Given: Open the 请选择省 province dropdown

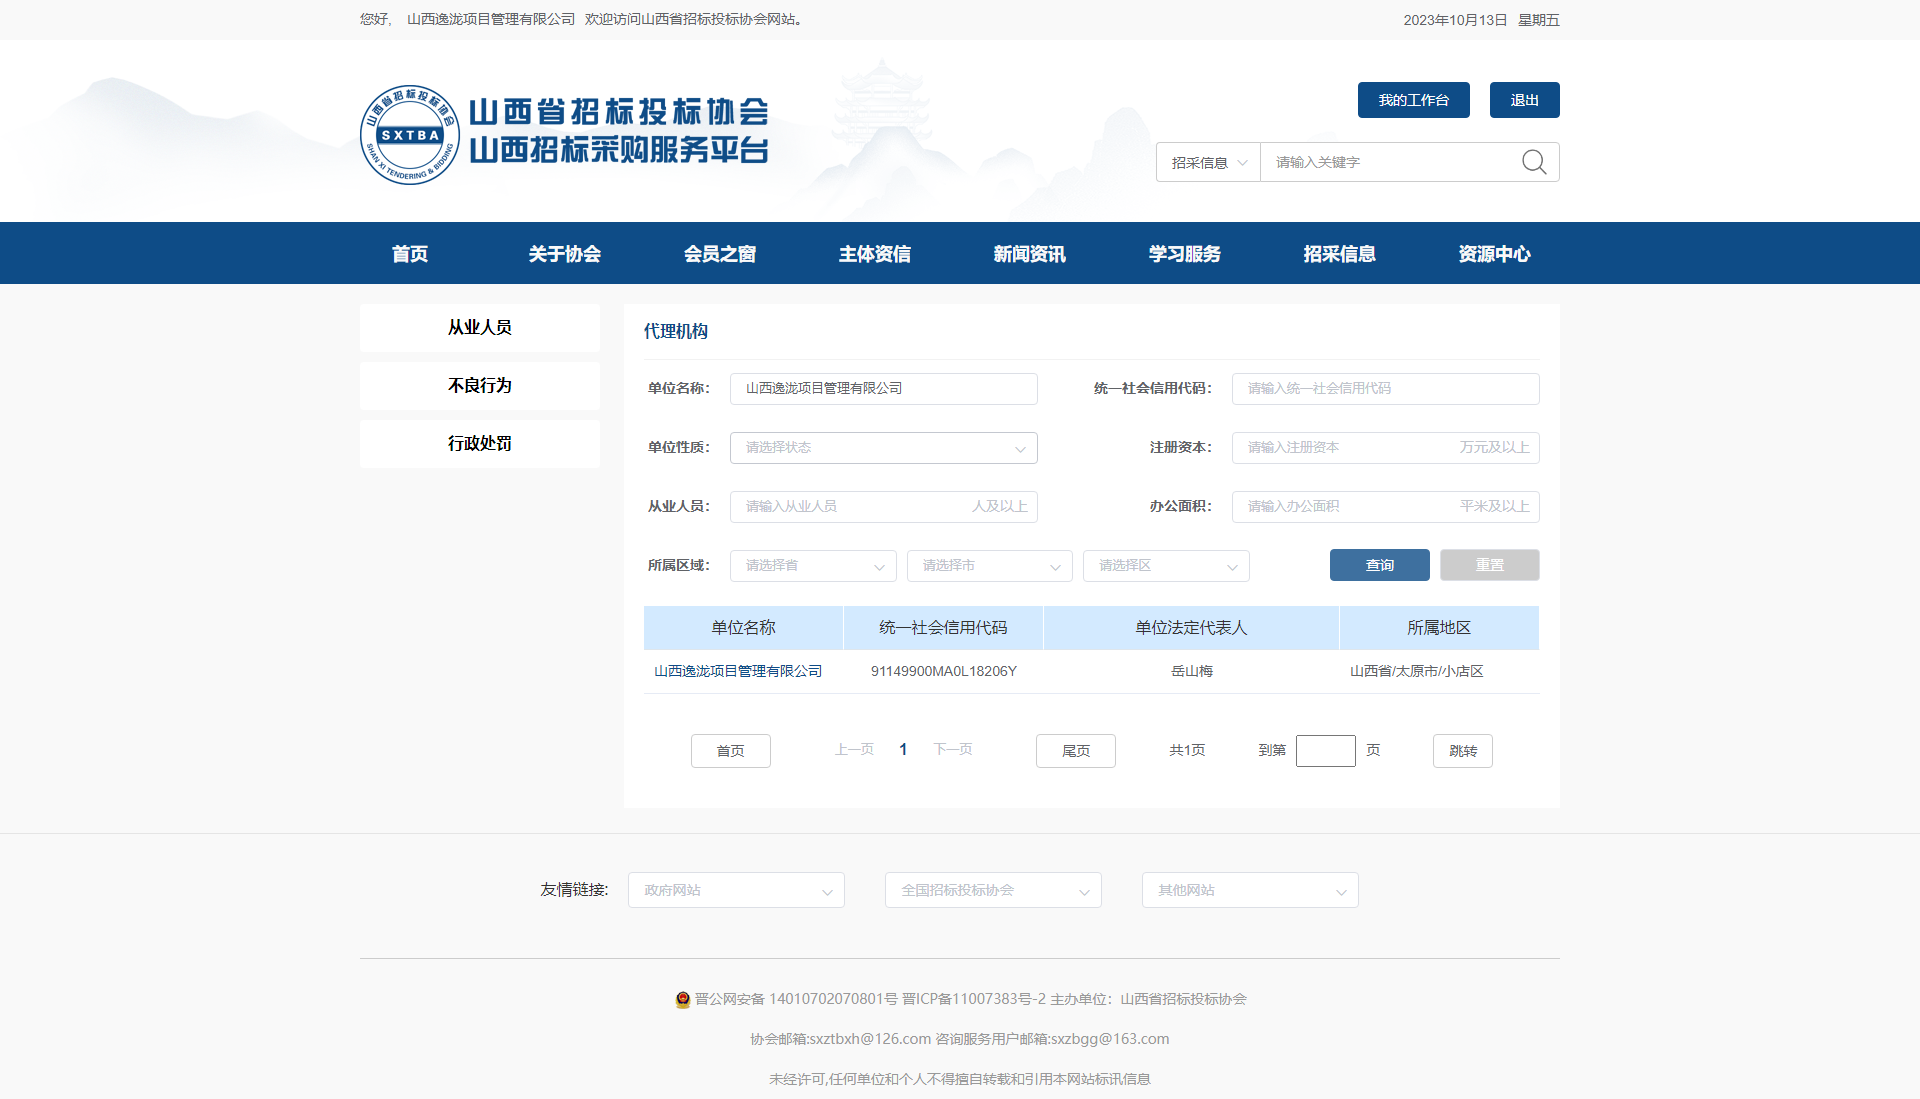Looking at the screenshot, I should pyautogui.click(x=813, y=566).
